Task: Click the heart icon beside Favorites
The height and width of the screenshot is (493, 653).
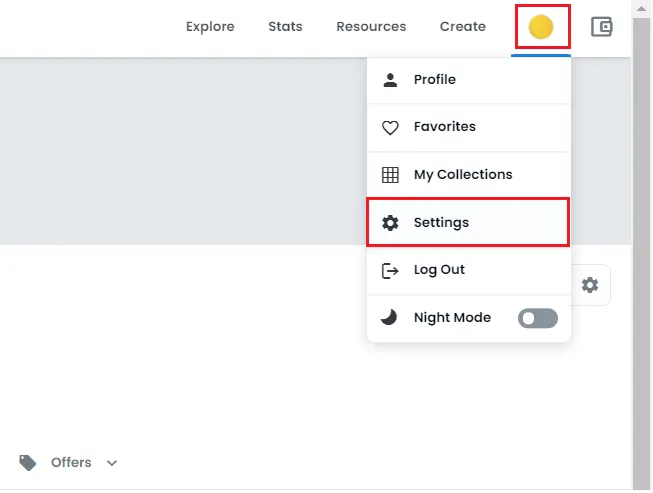Action: (x=390, y=127)
